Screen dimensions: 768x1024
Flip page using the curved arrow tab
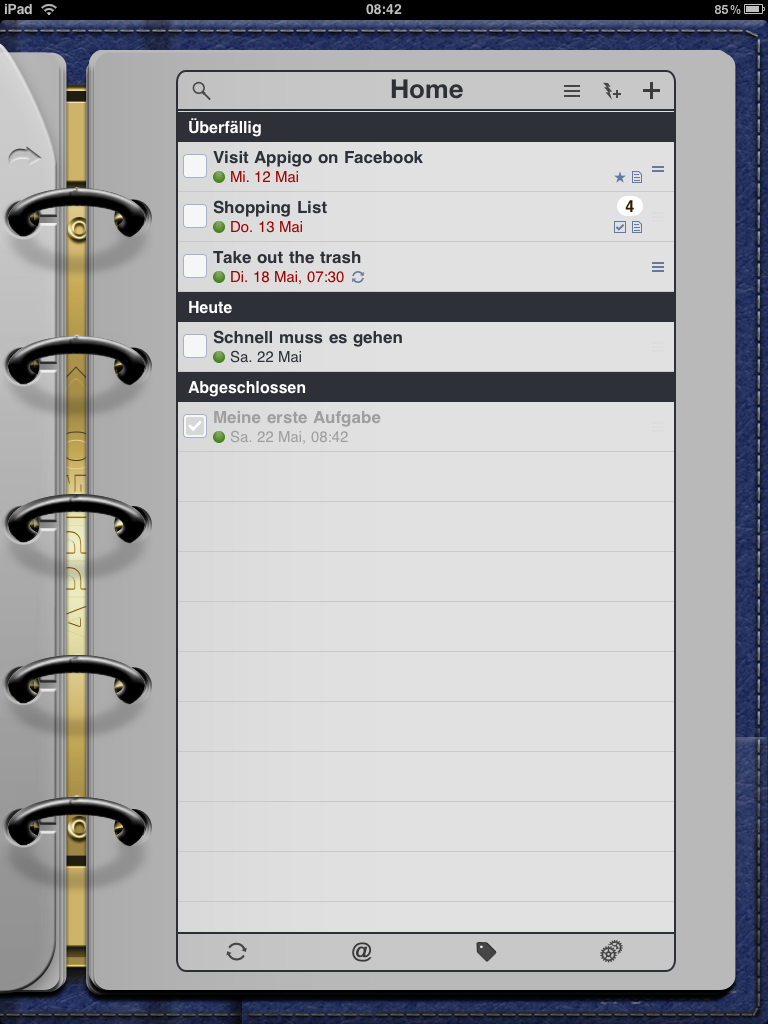[x=25, y=157]
